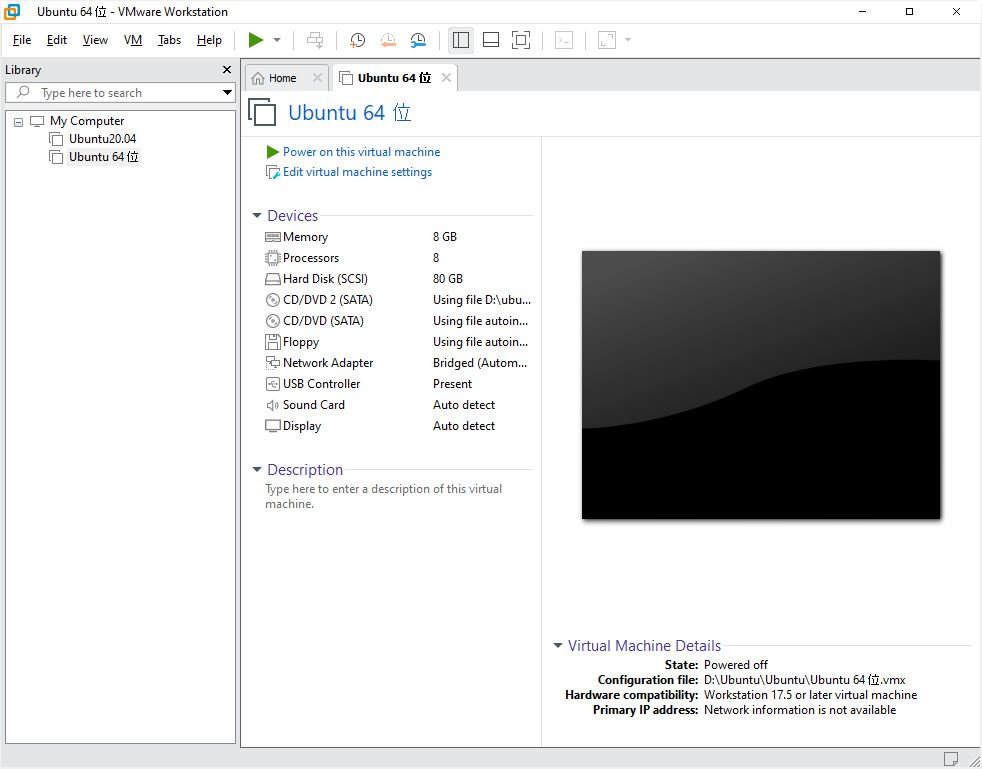Click the Hard Disk (SCSI) device icon

[x=272, y=279]
